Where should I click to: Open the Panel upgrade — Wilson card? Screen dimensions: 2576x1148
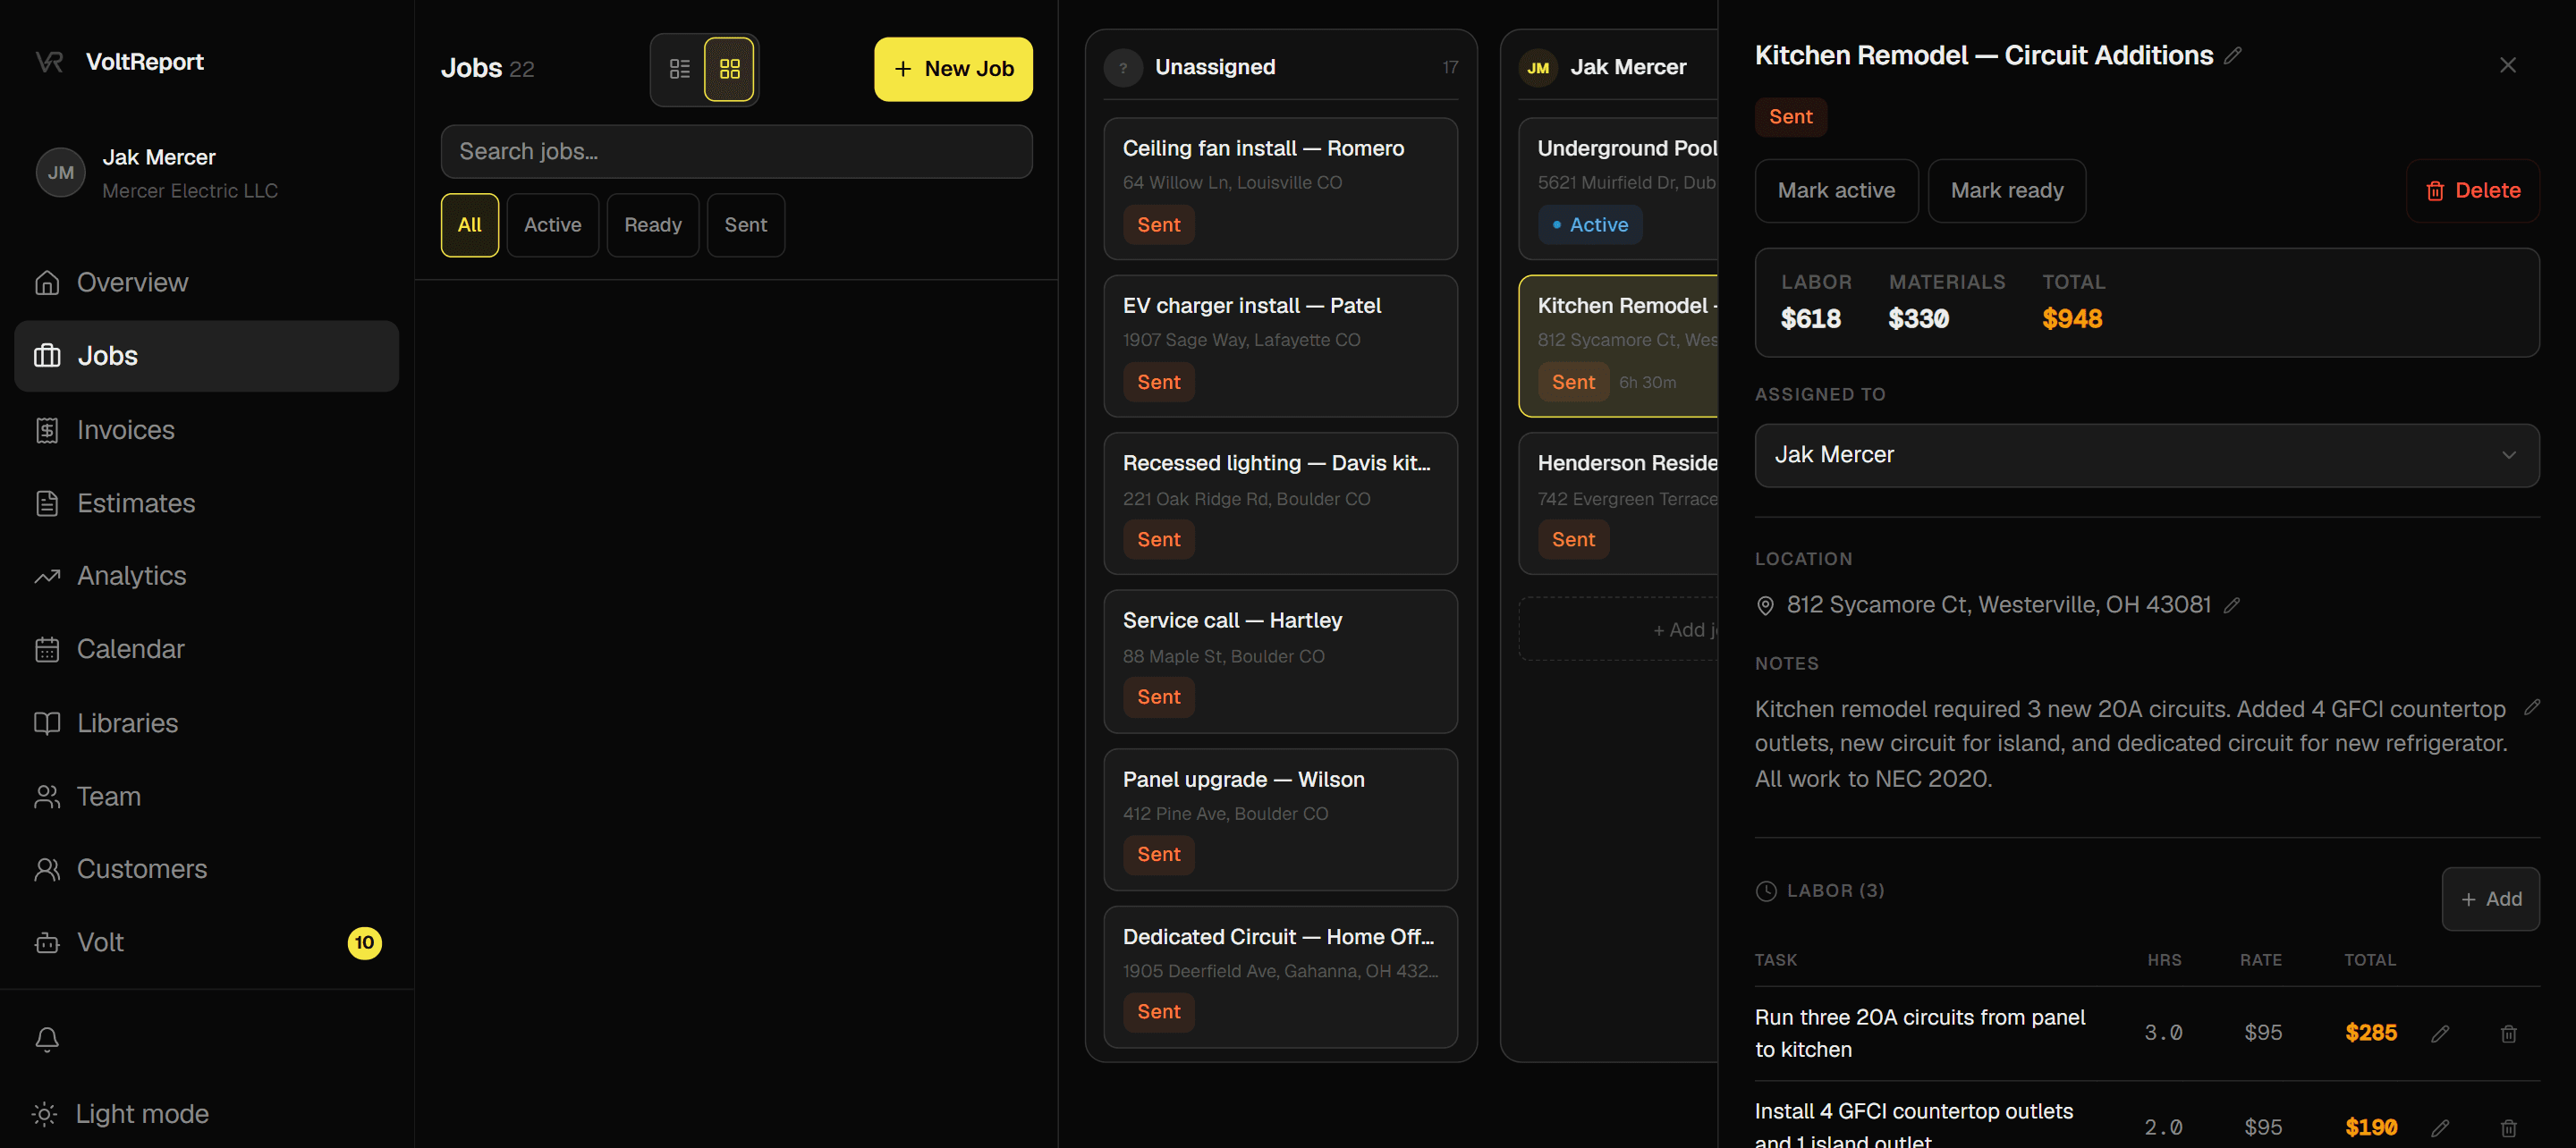coord(1281,819)
